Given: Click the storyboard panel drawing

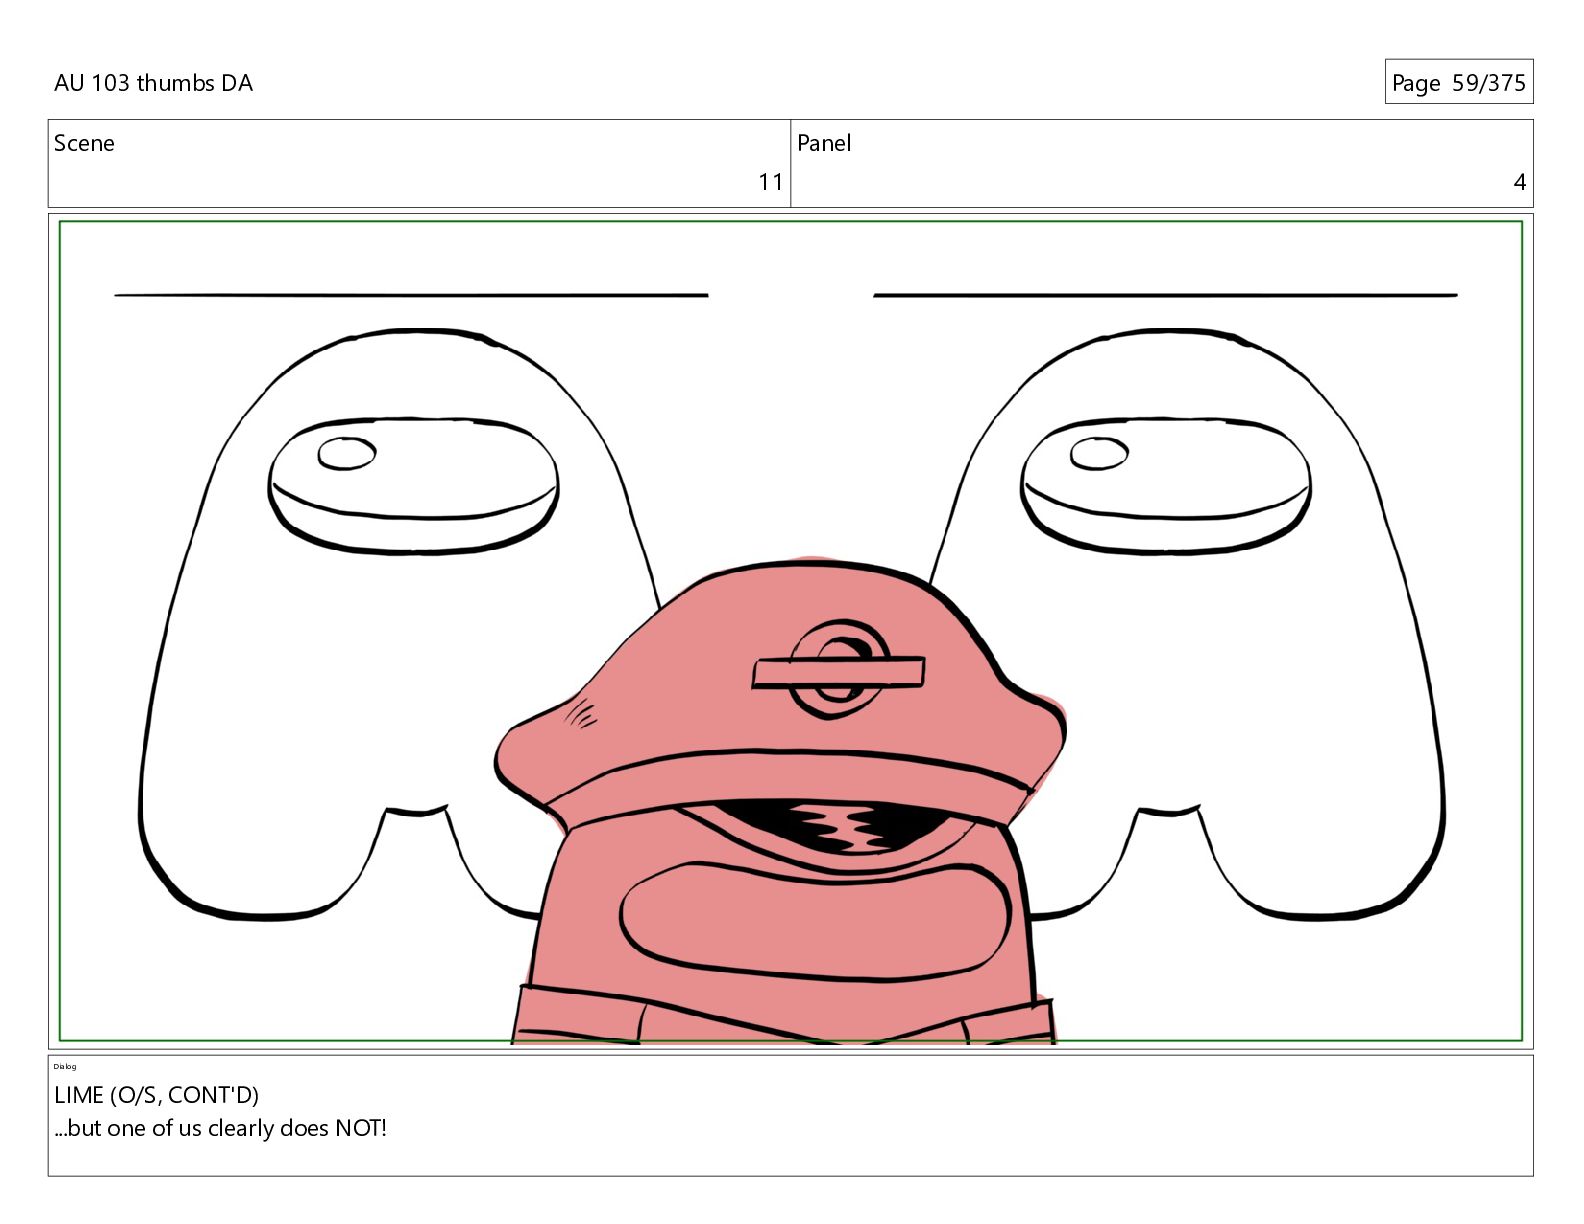Looking at the screenshot, I should click(x=791, y=631).
